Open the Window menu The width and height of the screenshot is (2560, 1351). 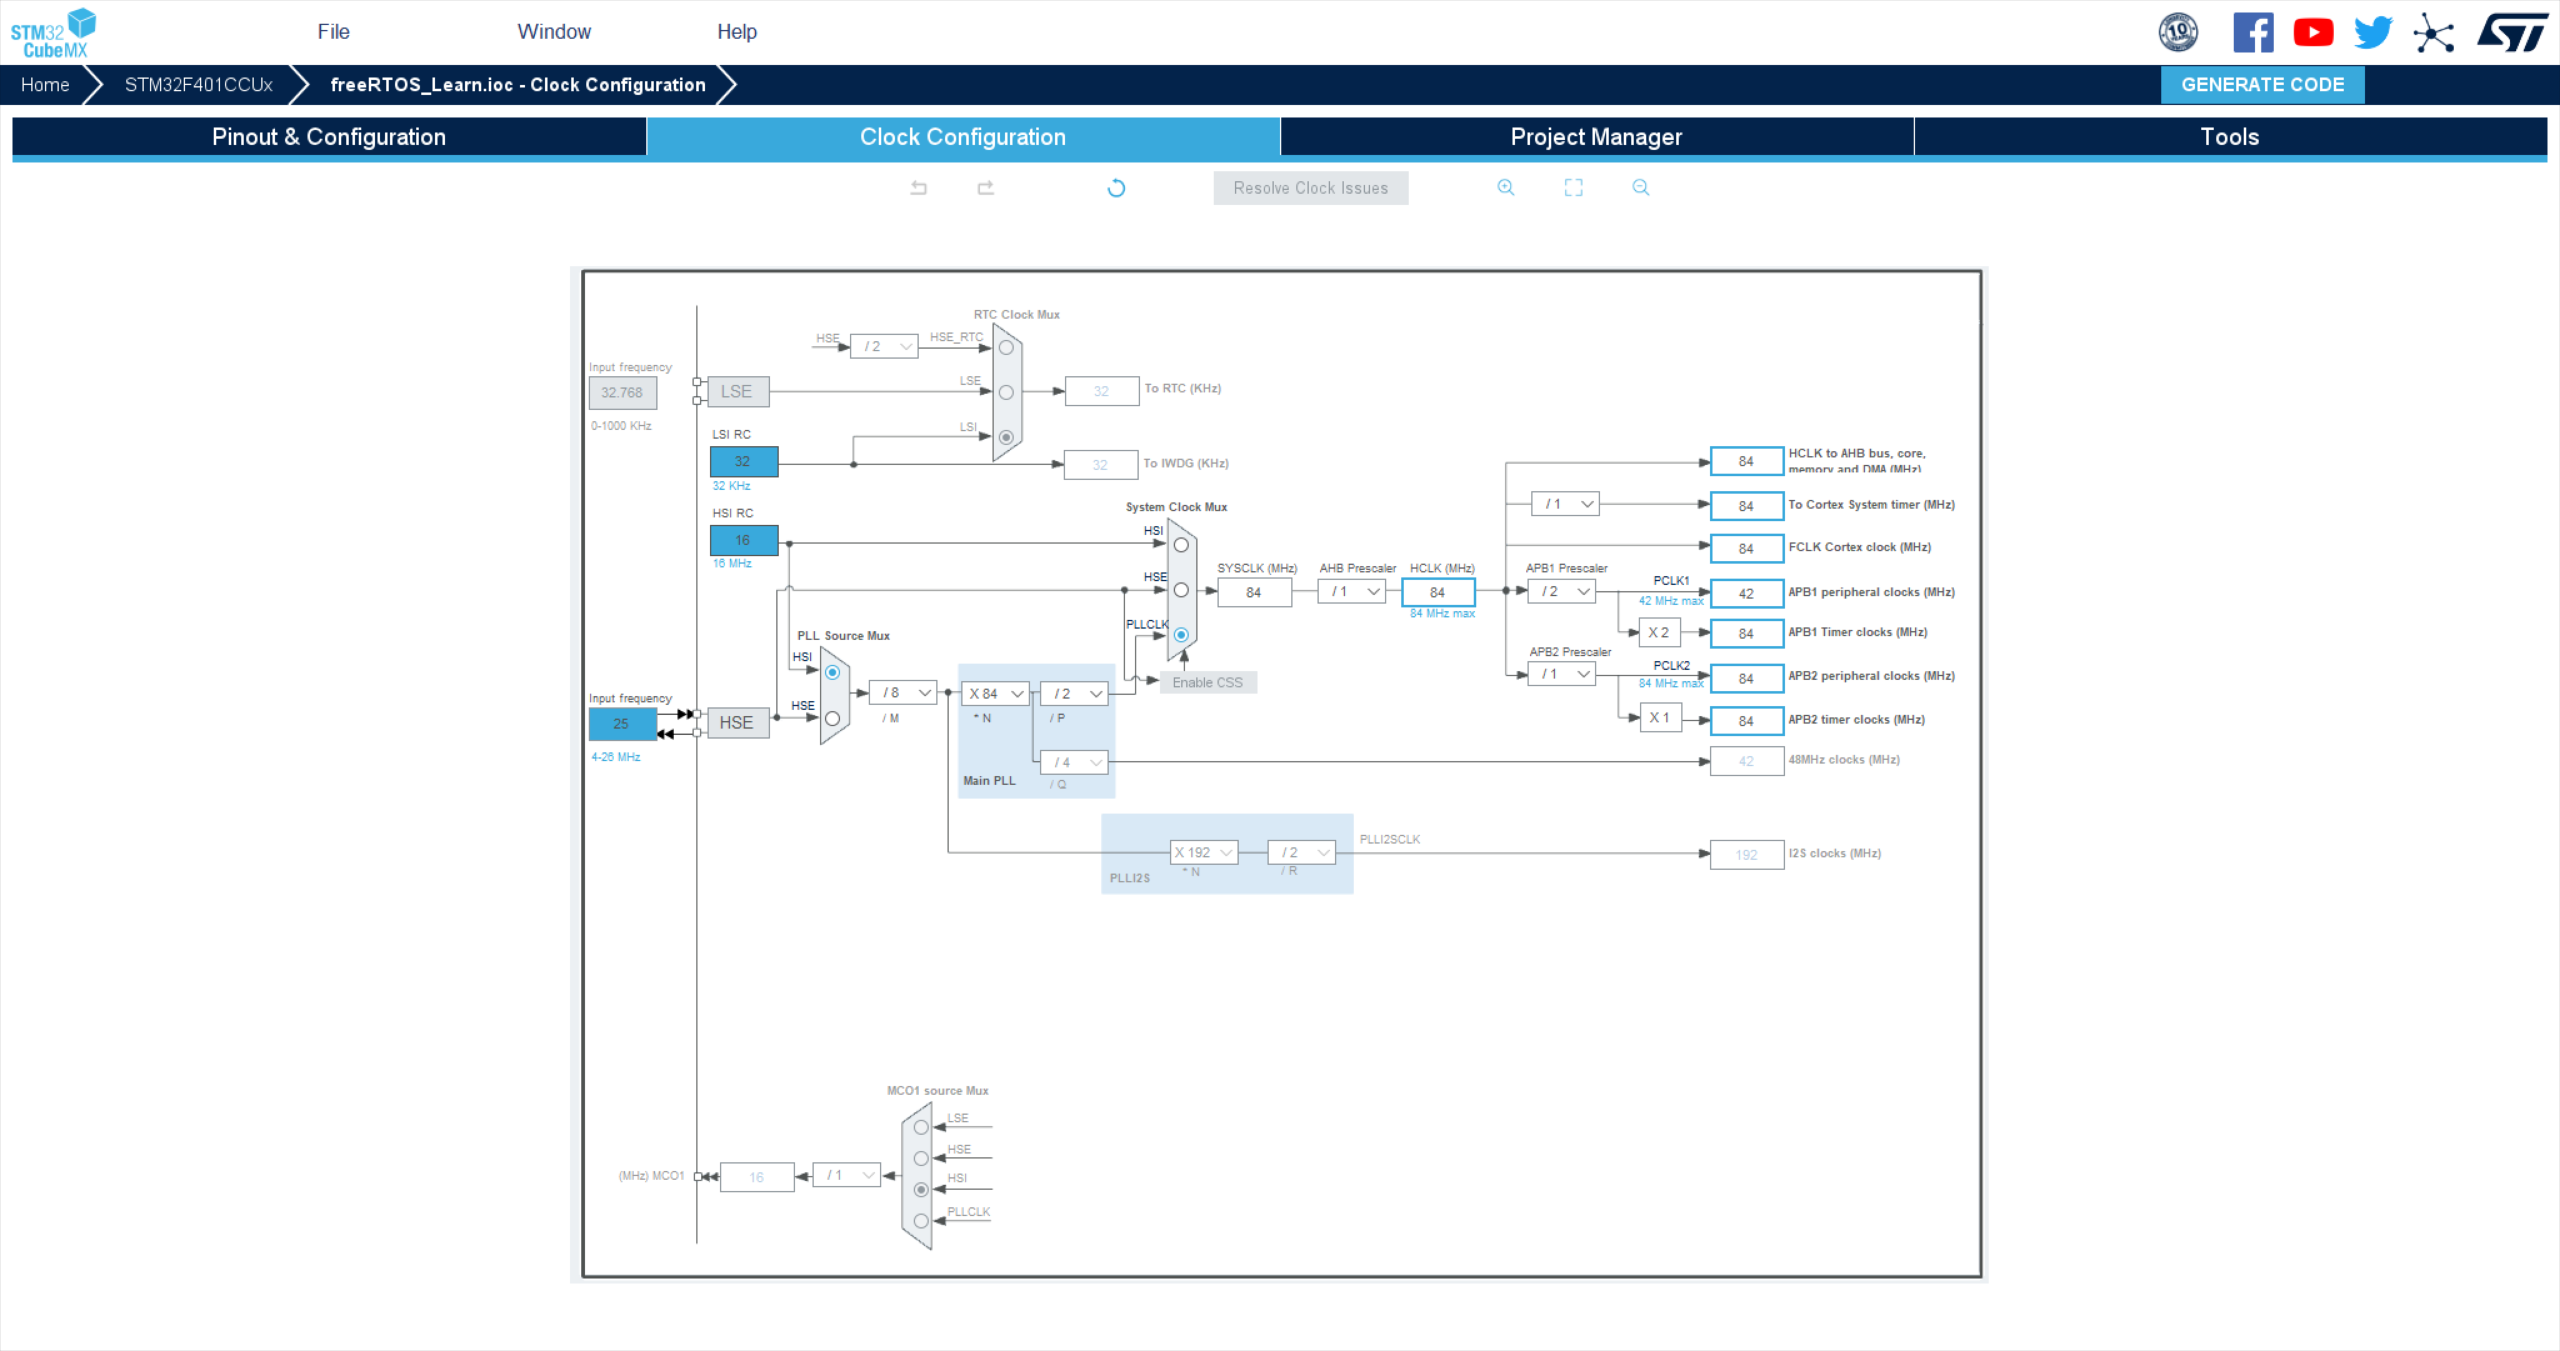tap(554, 32)
